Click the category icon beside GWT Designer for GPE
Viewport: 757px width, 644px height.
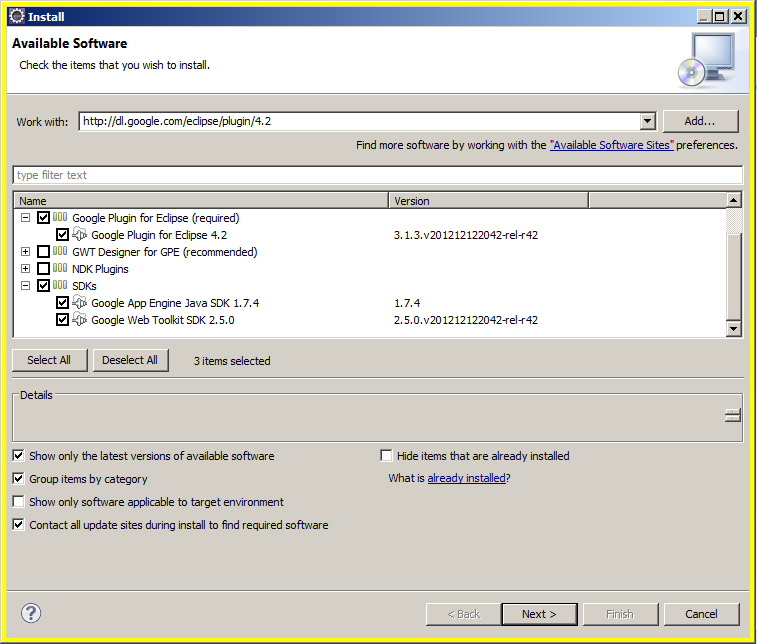[x=60, y=251]
